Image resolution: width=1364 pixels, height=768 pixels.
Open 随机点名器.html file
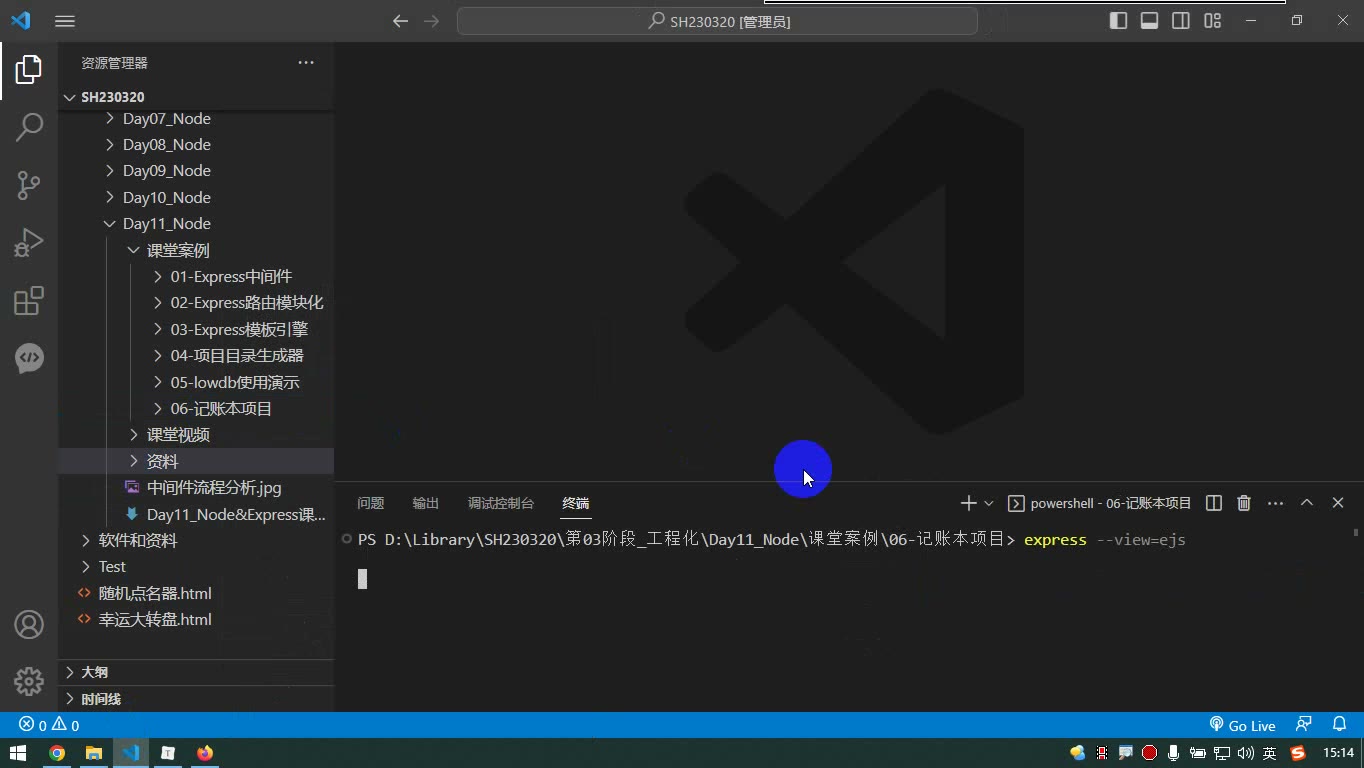pos(155,593)
